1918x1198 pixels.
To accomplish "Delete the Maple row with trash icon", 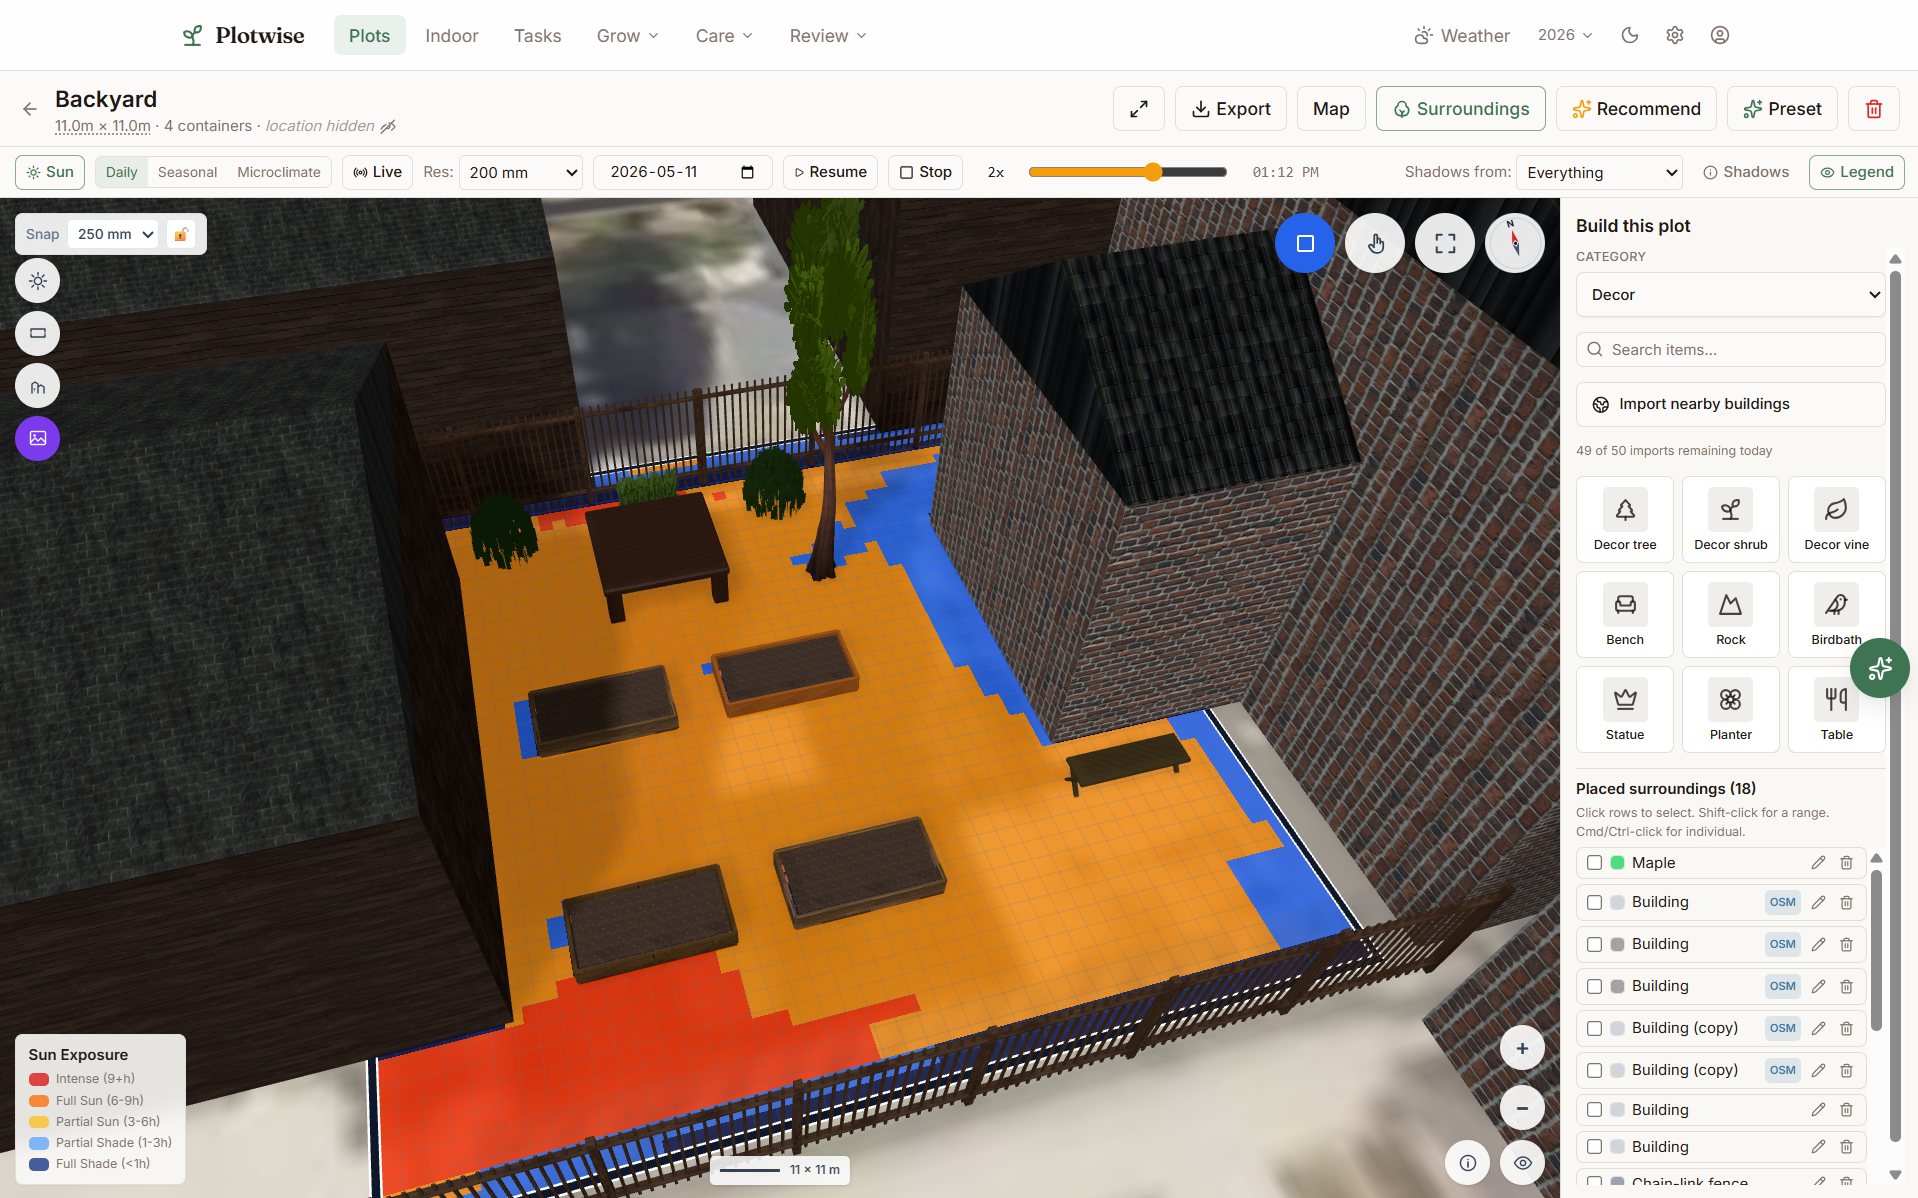I will [x=1847, y=863].
